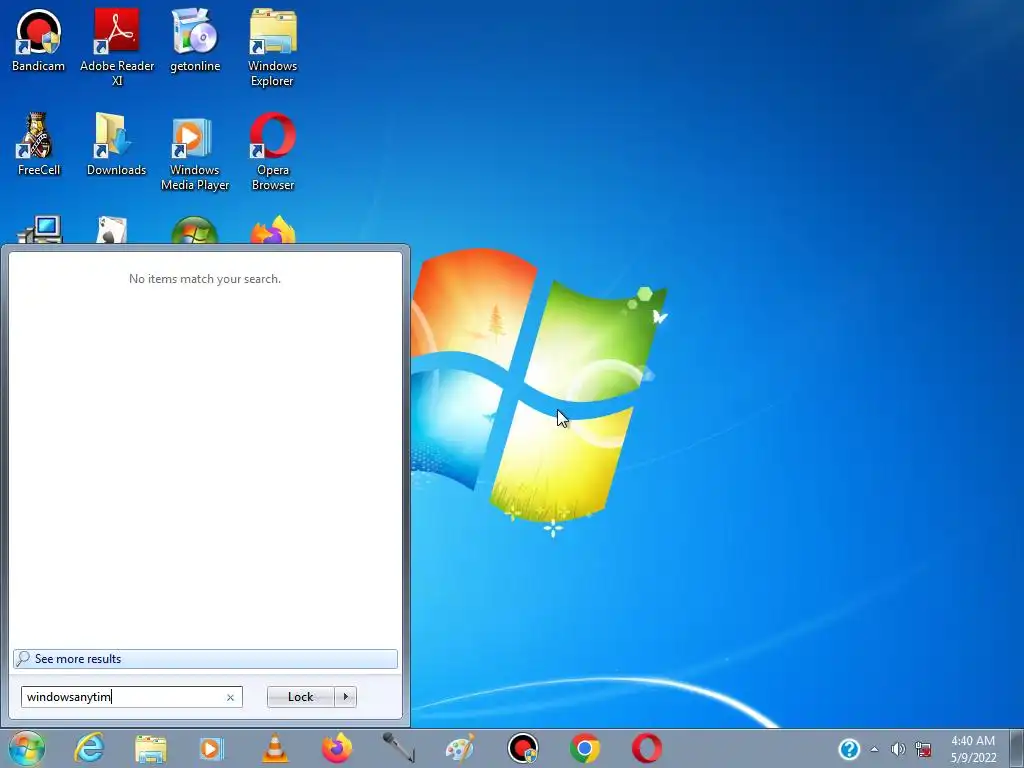Open Paint from the taskbar

tap(460, 748)
